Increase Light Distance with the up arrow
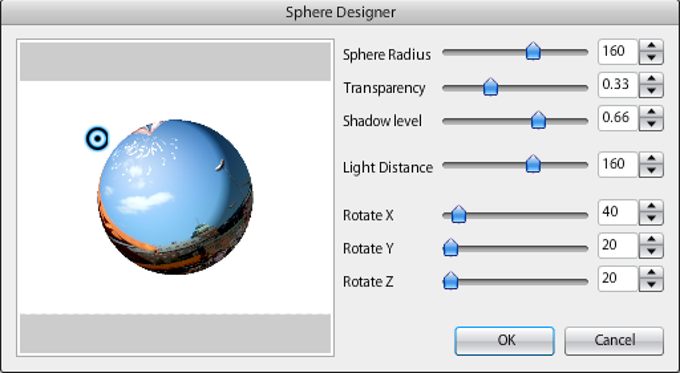Viewport: 680px width, 373px height. coord(651,158)
